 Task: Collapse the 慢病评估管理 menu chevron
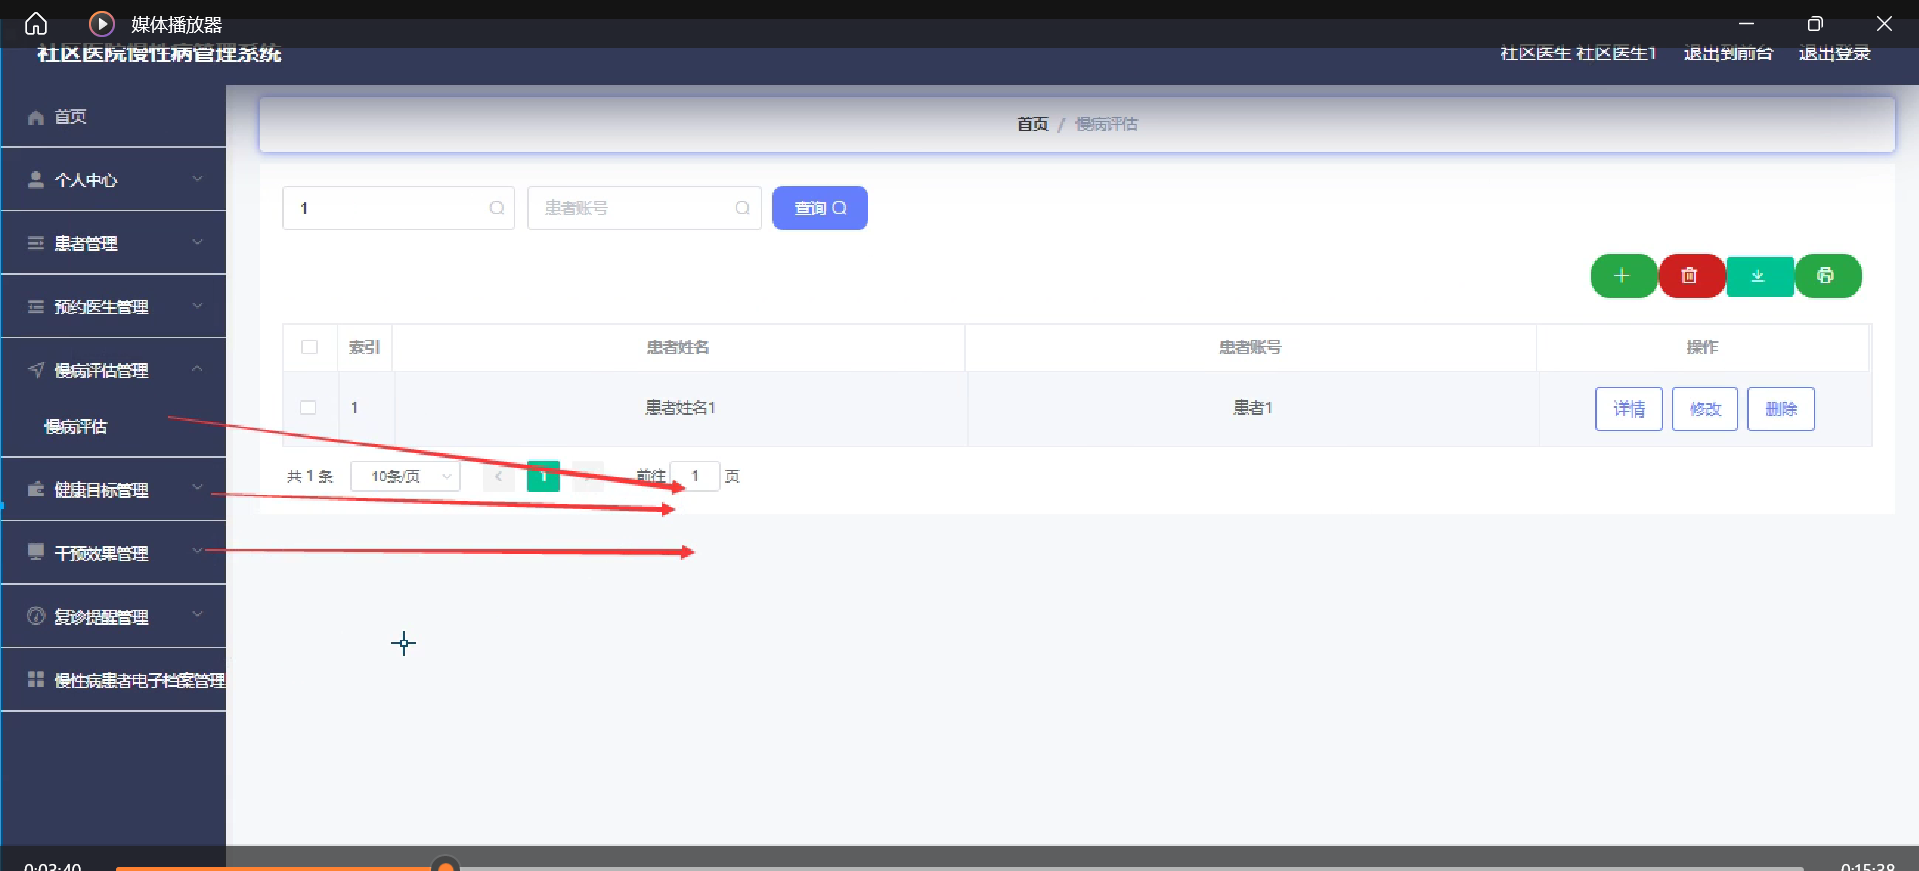197,369
